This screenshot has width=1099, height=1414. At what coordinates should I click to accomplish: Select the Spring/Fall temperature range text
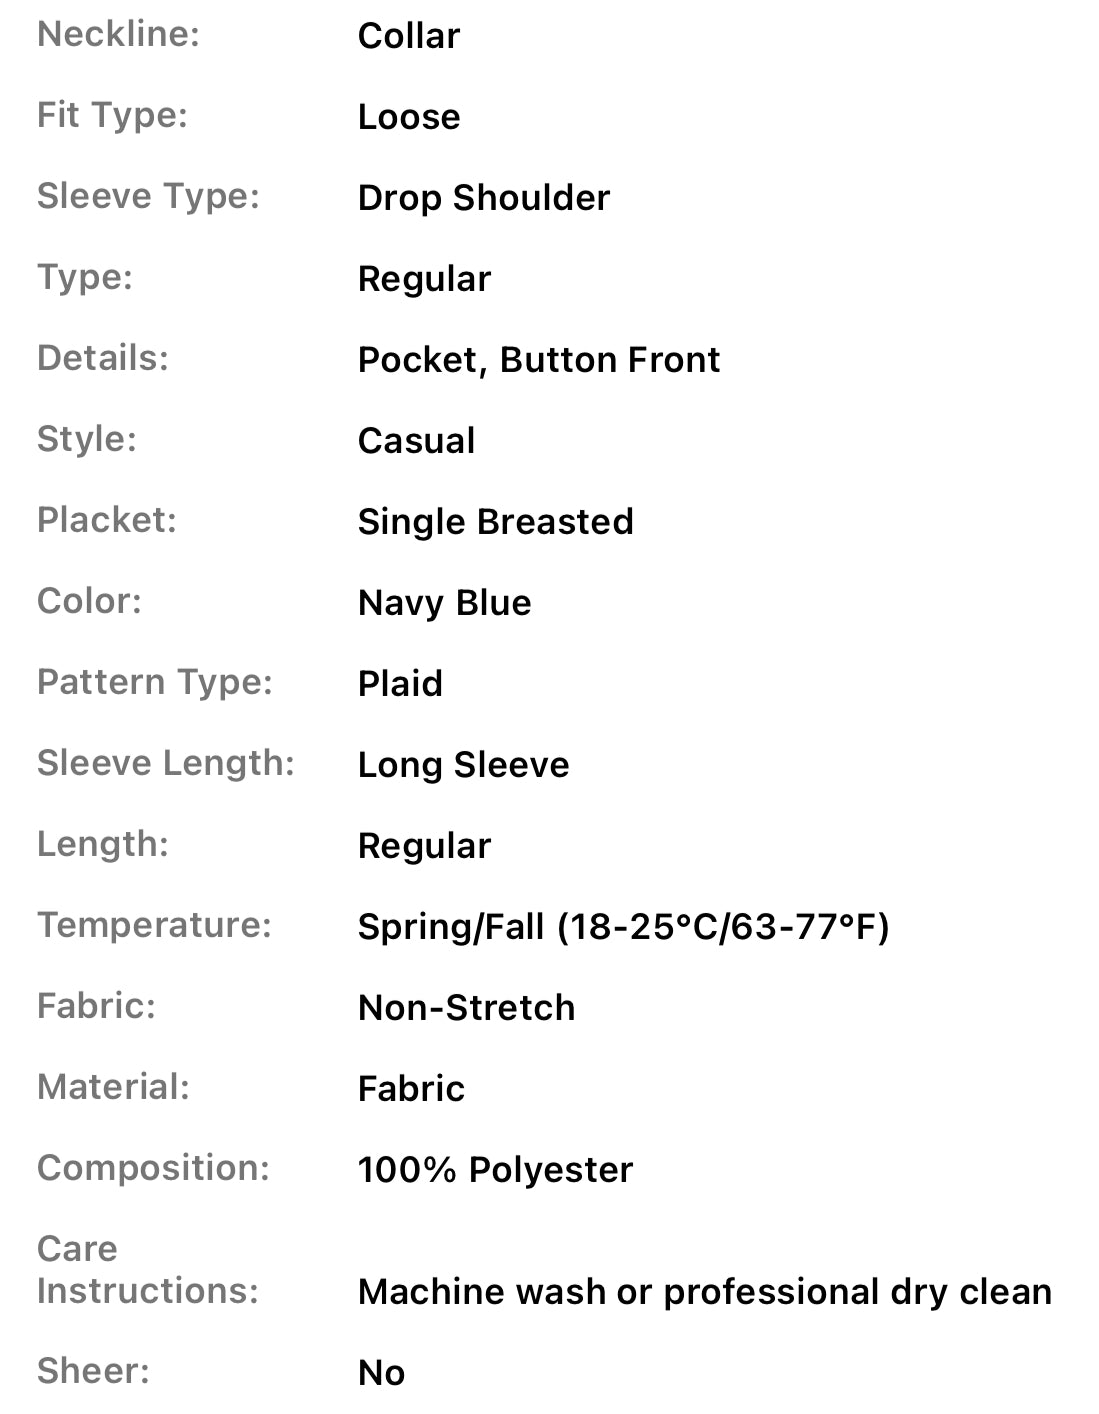(623, 927)
